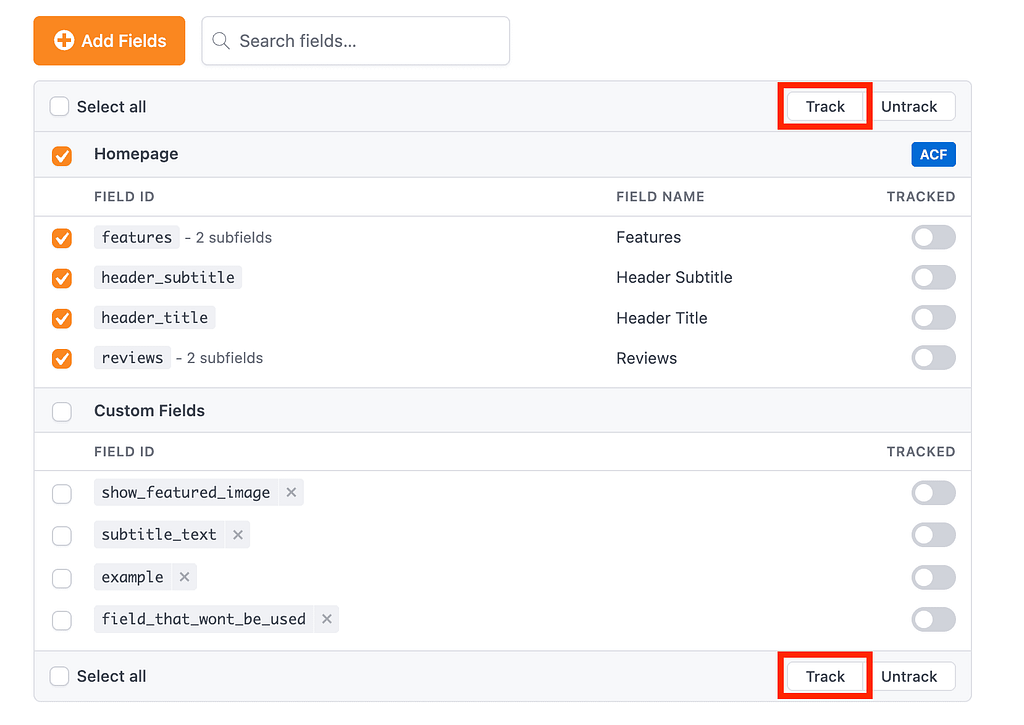Screen dimensions: 1024x725
Task: Click the Homepage group title
Action: [x=136, y=153]
